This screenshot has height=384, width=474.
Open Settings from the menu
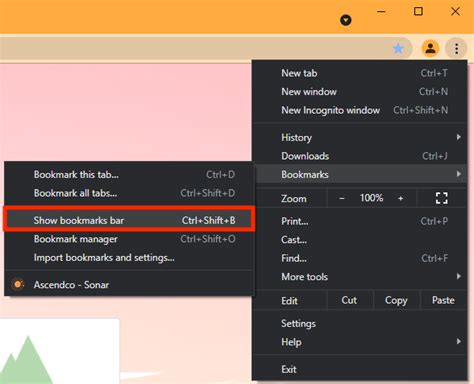359,323
